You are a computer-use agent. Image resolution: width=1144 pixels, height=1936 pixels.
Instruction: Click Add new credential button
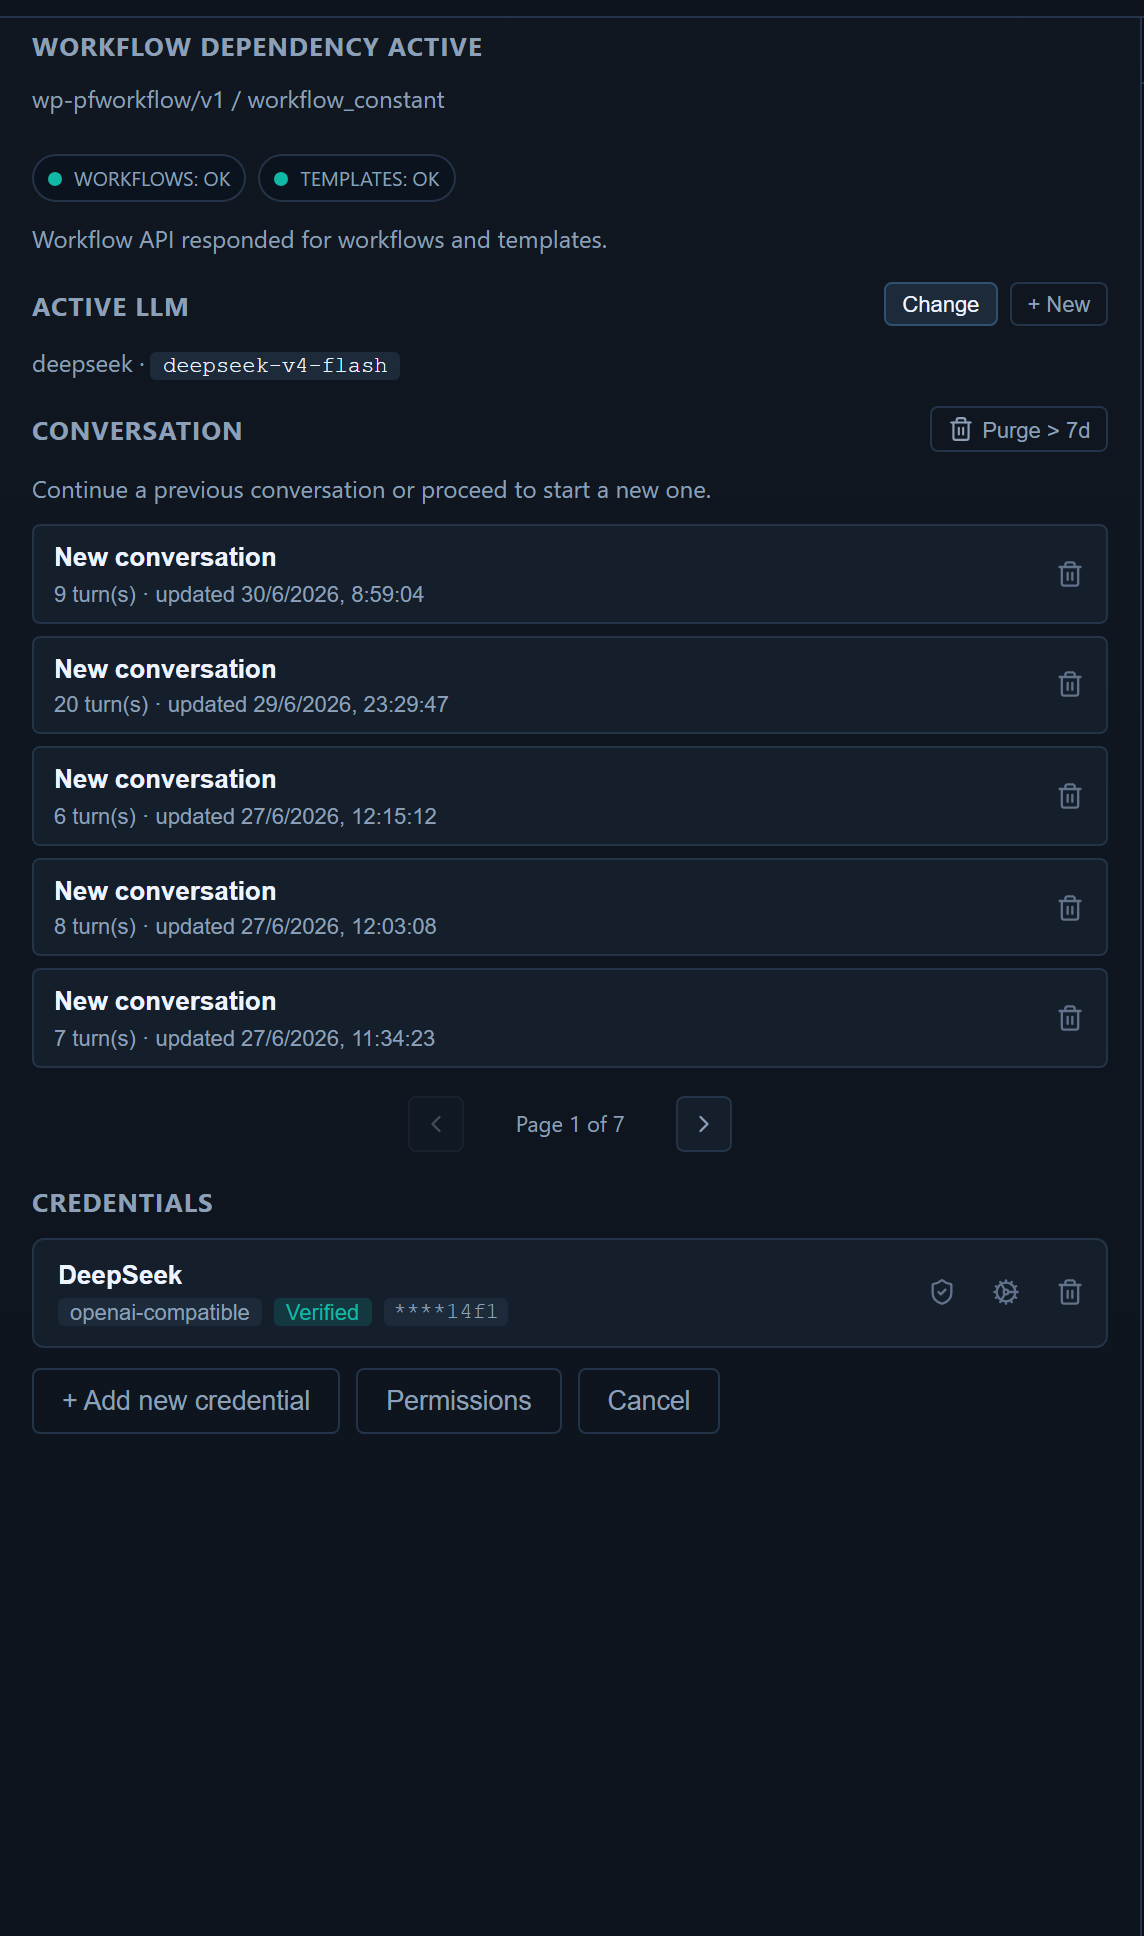pos(186,1401)
